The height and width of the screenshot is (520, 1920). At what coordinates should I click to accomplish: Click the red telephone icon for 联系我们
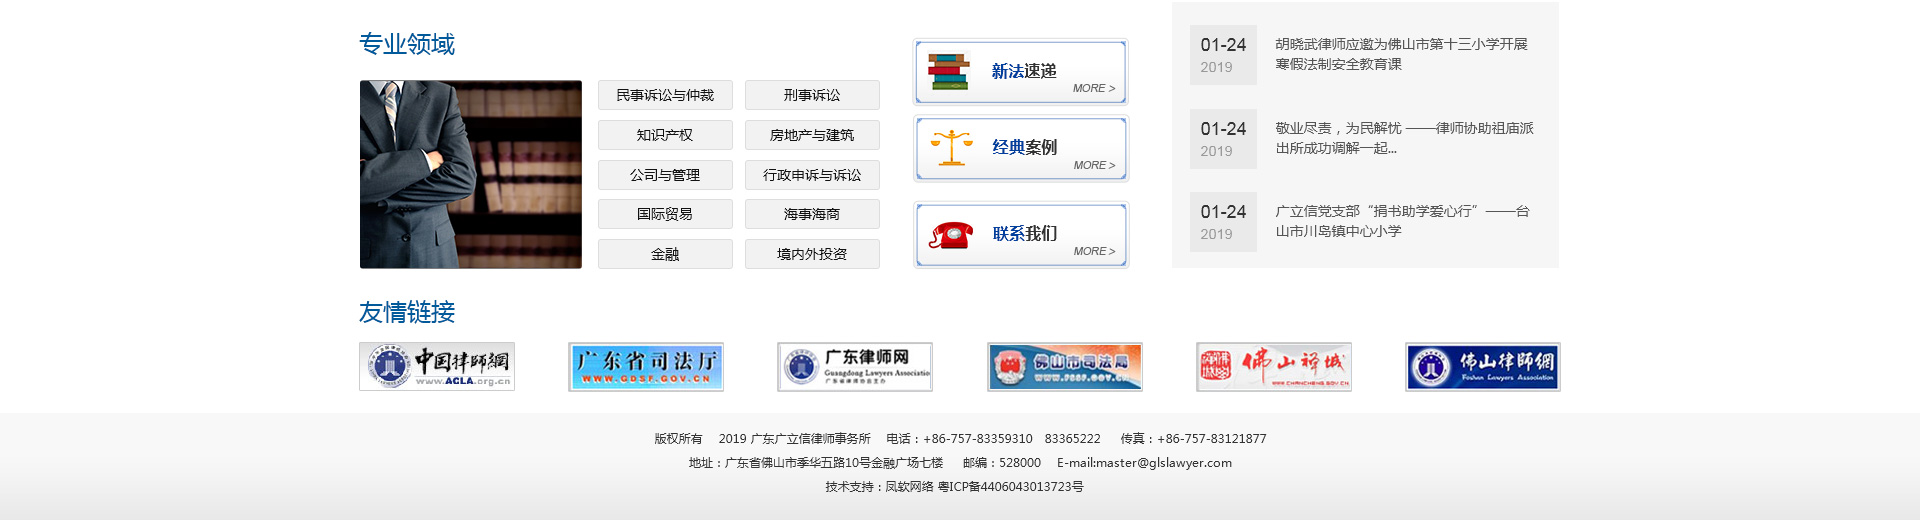[950, 235]
